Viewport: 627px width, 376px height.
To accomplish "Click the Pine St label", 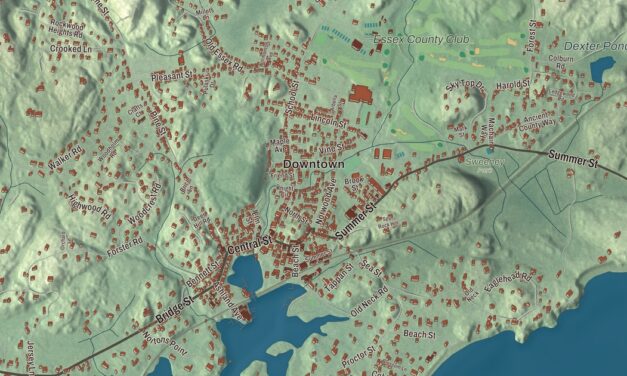I will 158,123.
